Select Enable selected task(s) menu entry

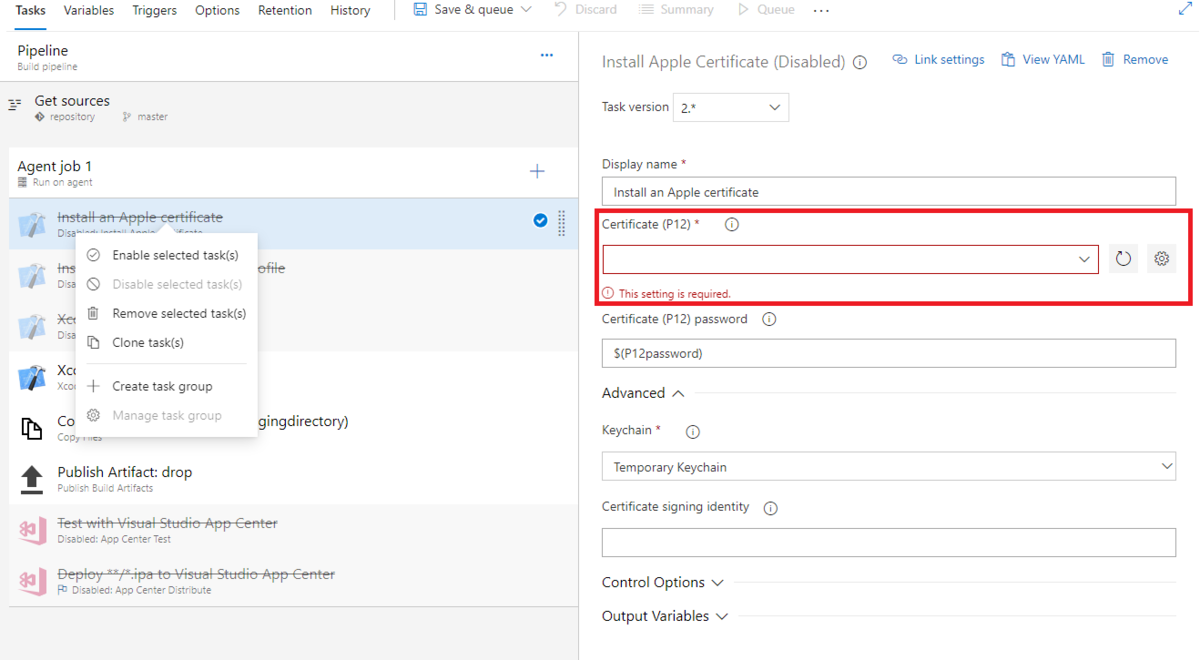pyautogui.click(x=175, y=255)
